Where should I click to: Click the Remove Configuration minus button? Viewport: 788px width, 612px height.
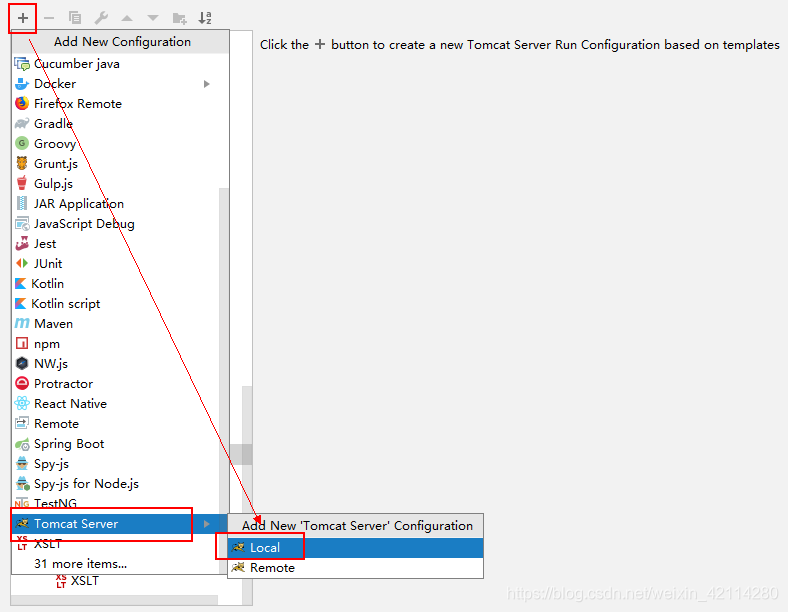point(49,18)
